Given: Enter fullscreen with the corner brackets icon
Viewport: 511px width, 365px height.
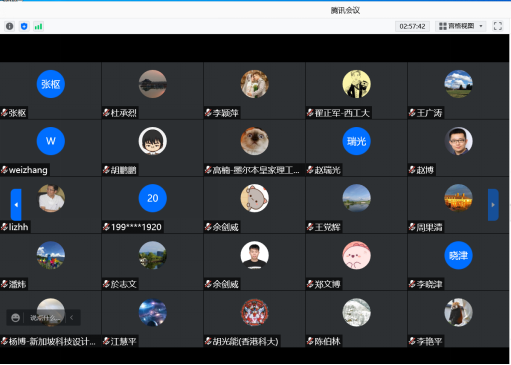Looking at the screenshot, I should pyautogui.click(x=498, y=26).
